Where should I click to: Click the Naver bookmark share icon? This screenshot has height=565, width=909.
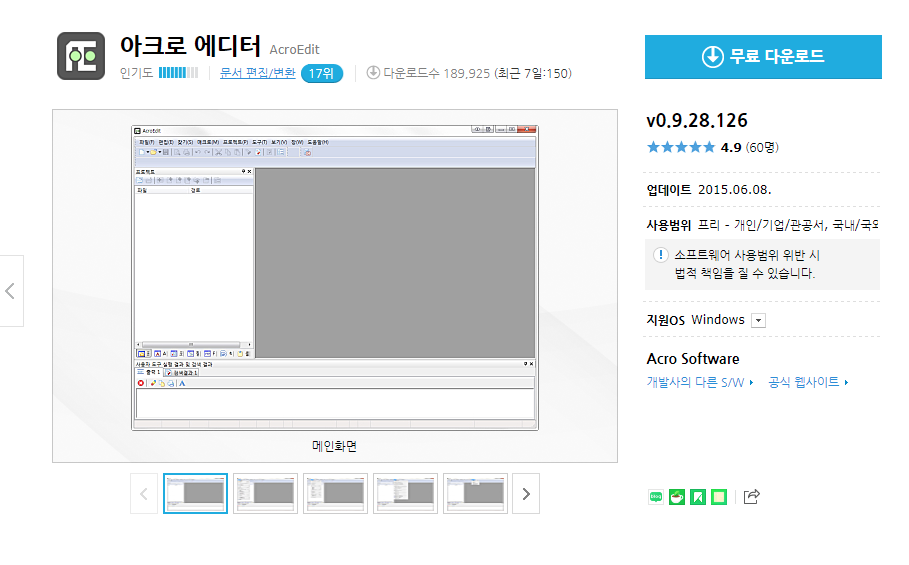tap(698, 497)
